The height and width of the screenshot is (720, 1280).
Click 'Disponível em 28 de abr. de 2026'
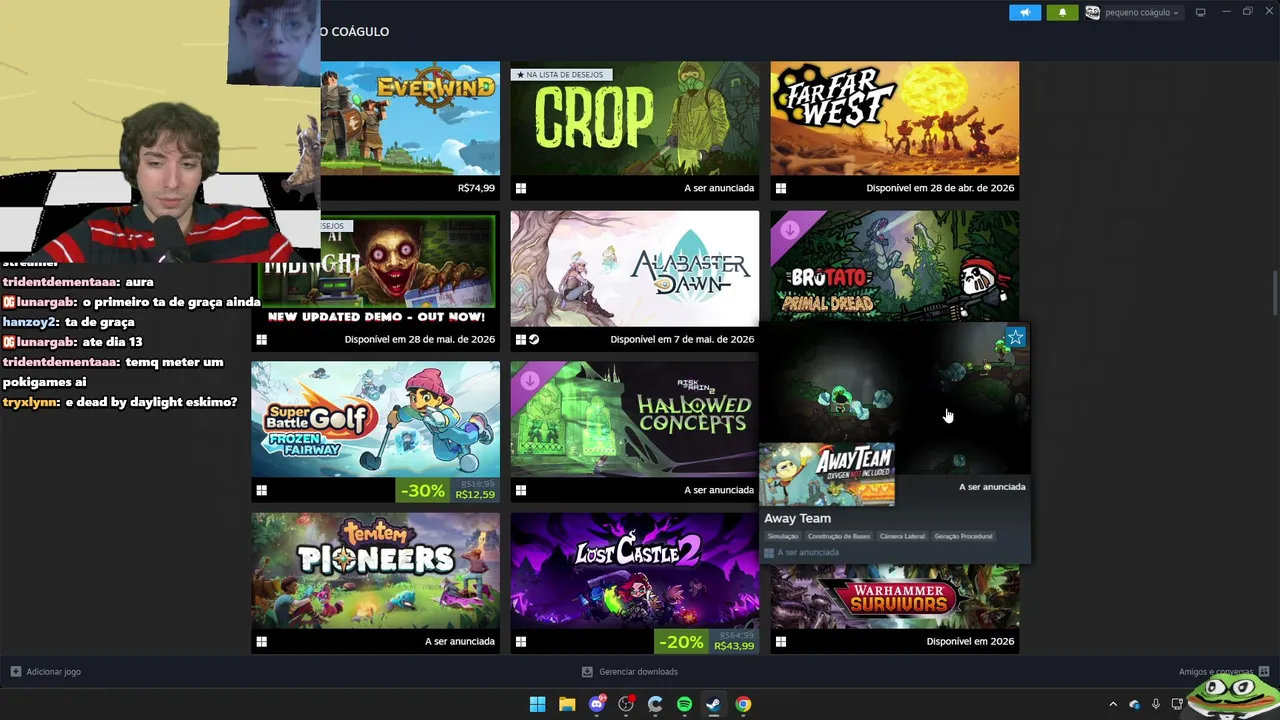(940, 188)
